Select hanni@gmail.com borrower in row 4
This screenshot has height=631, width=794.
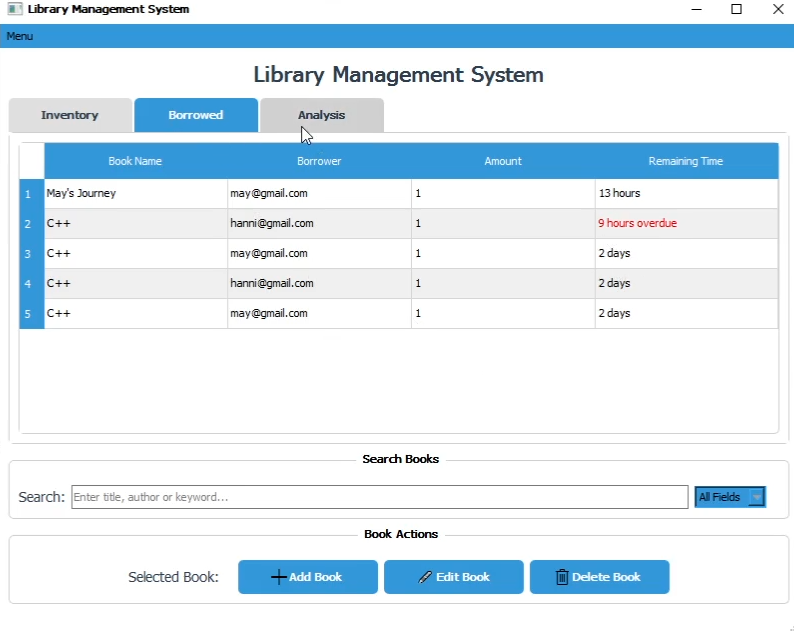[319, 284]
